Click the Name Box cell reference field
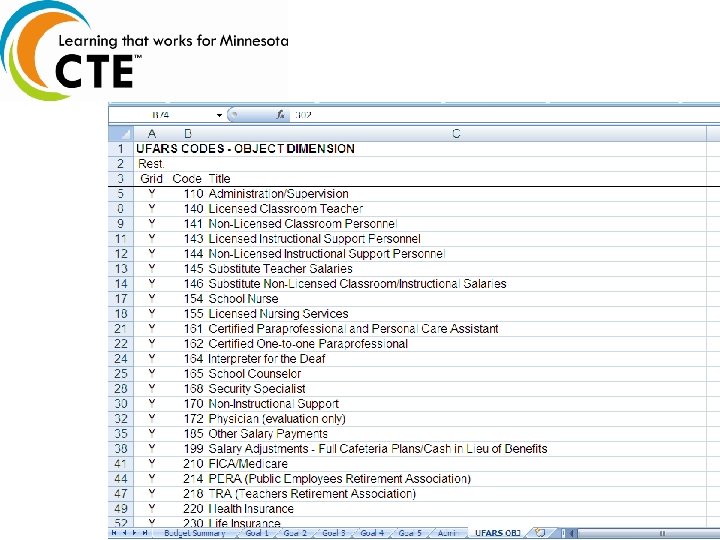The height and width of the screenshot is (540, 720). click(x=162, y=115)
